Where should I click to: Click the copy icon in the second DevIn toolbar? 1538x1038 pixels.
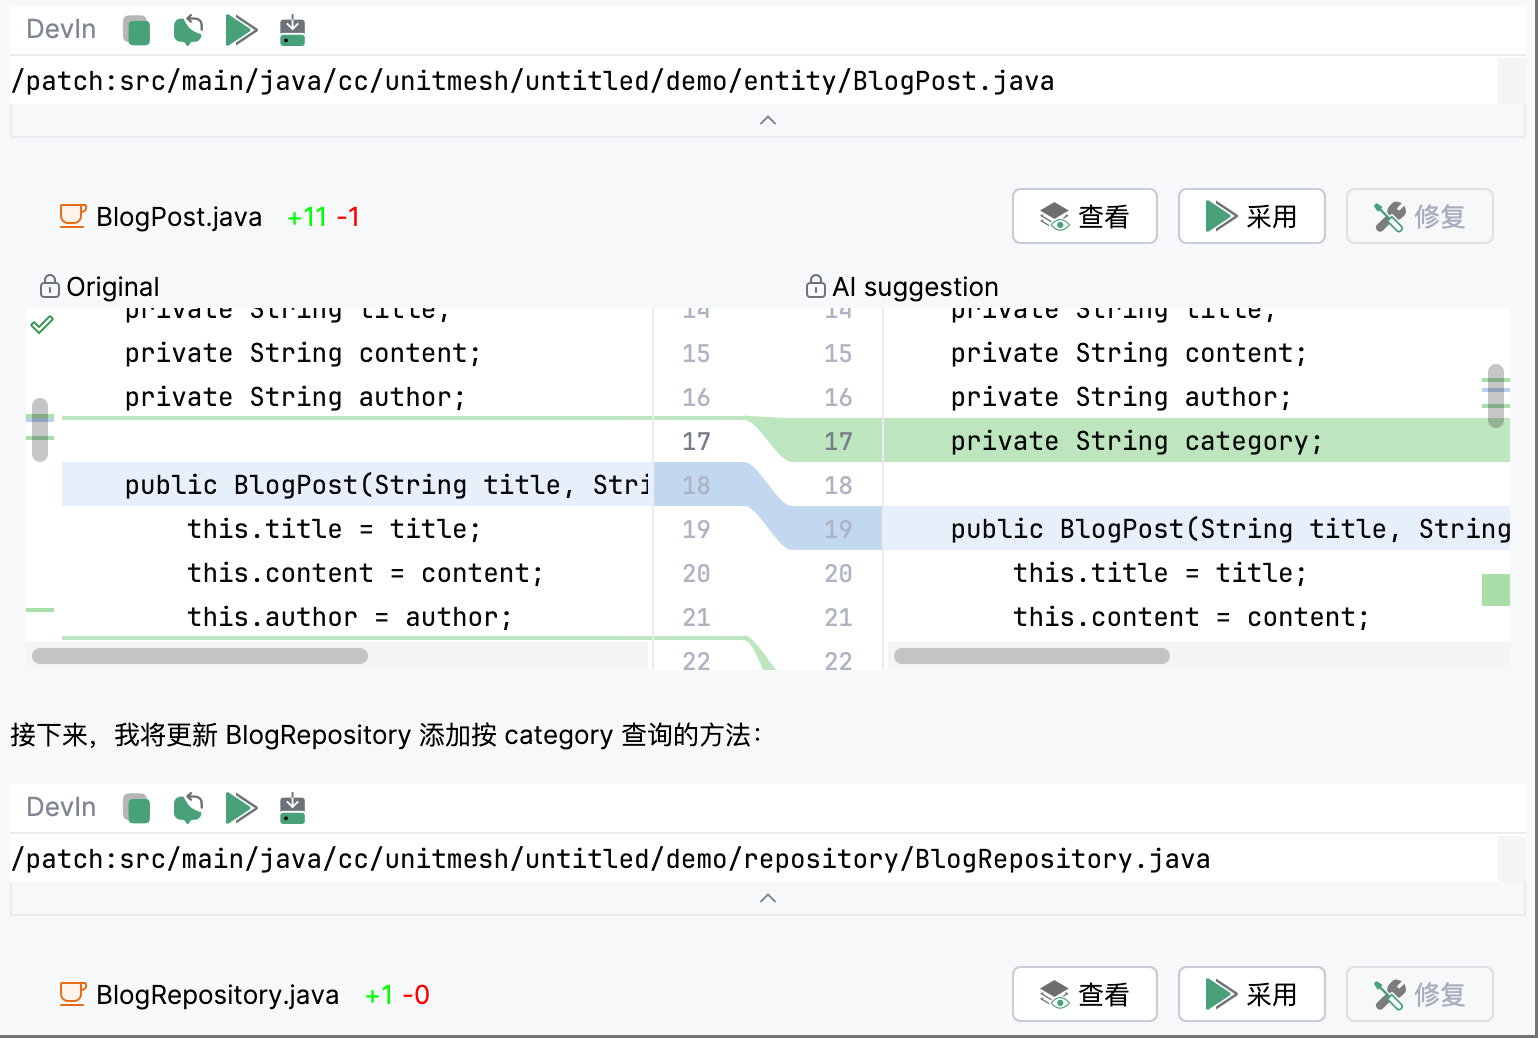tap(137, 808)
